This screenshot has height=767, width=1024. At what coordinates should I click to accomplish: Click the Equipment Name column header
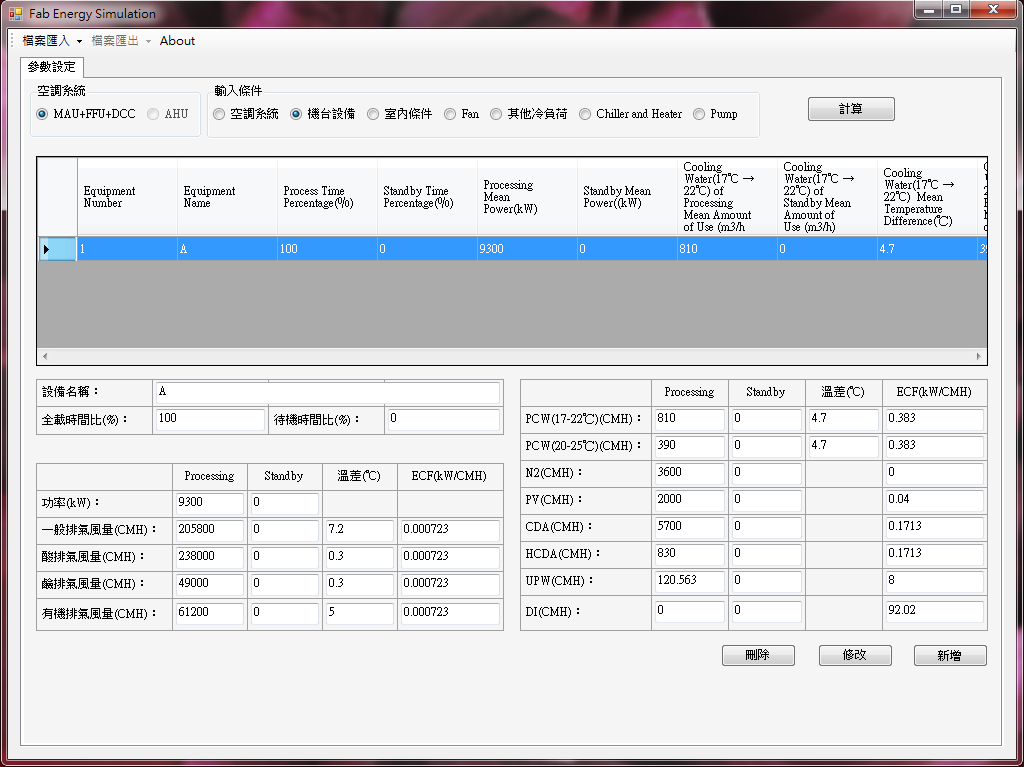pyautogui.click(x=227, y=197)
